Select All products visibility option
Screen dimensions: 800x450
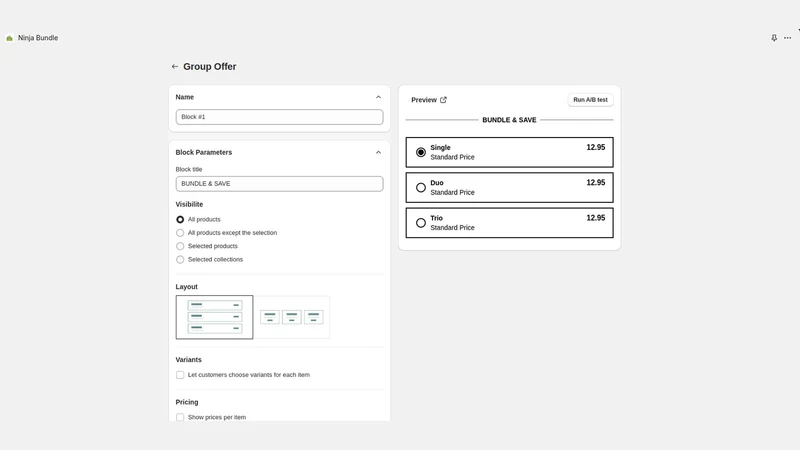click(x=180, y=219)
